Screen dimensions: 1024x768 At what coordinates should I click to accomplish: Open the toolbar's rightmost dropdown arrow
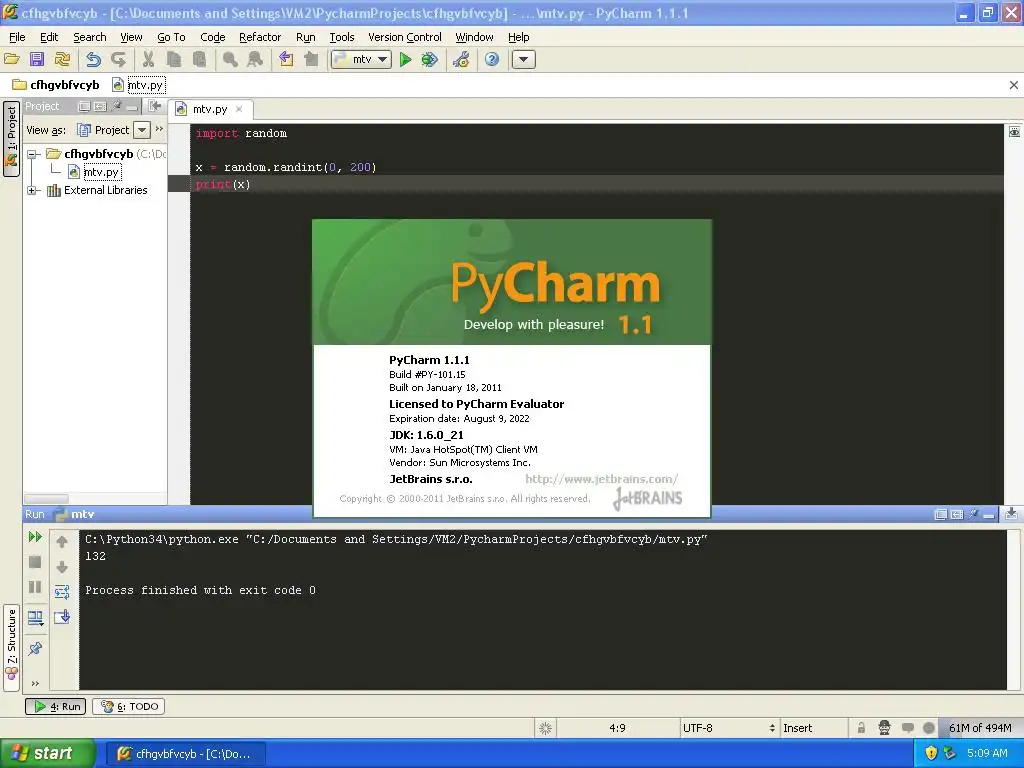[523, 59]
